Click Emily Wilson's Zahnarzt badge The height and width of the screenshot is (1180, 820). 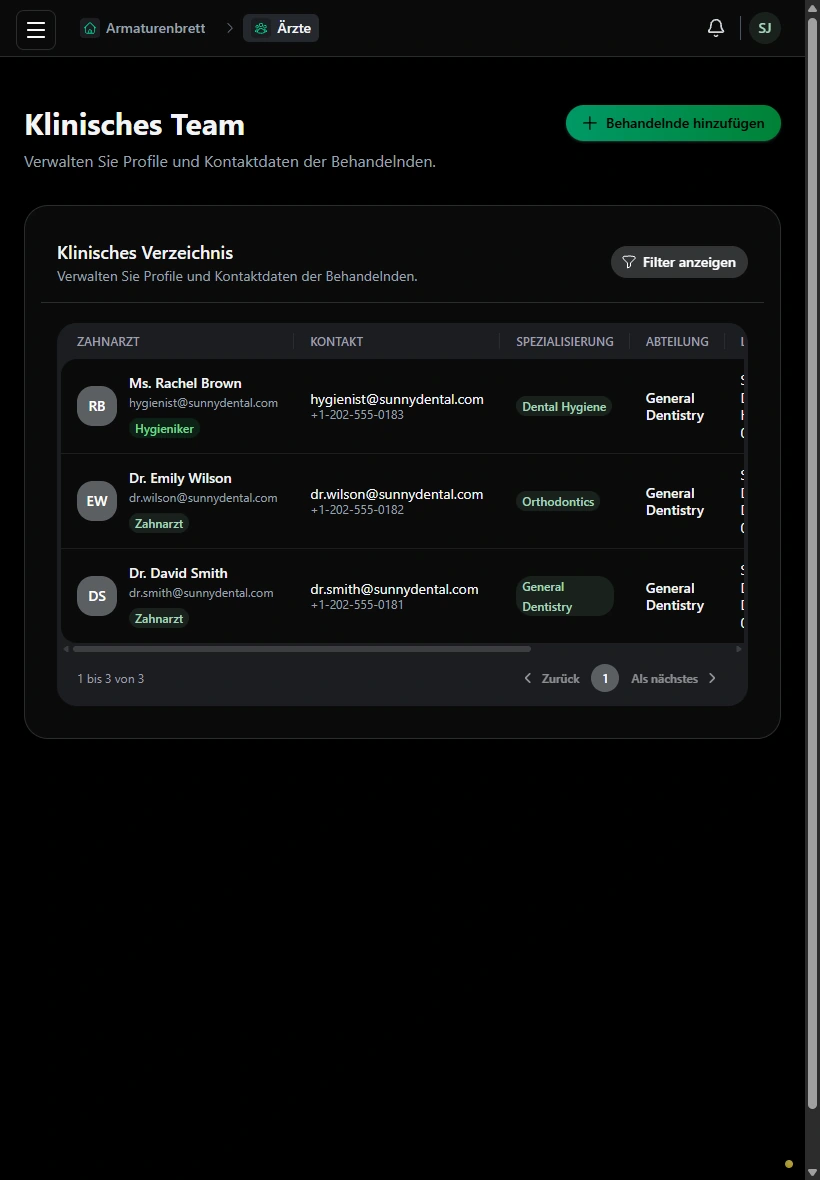click(x=159, y=524)
